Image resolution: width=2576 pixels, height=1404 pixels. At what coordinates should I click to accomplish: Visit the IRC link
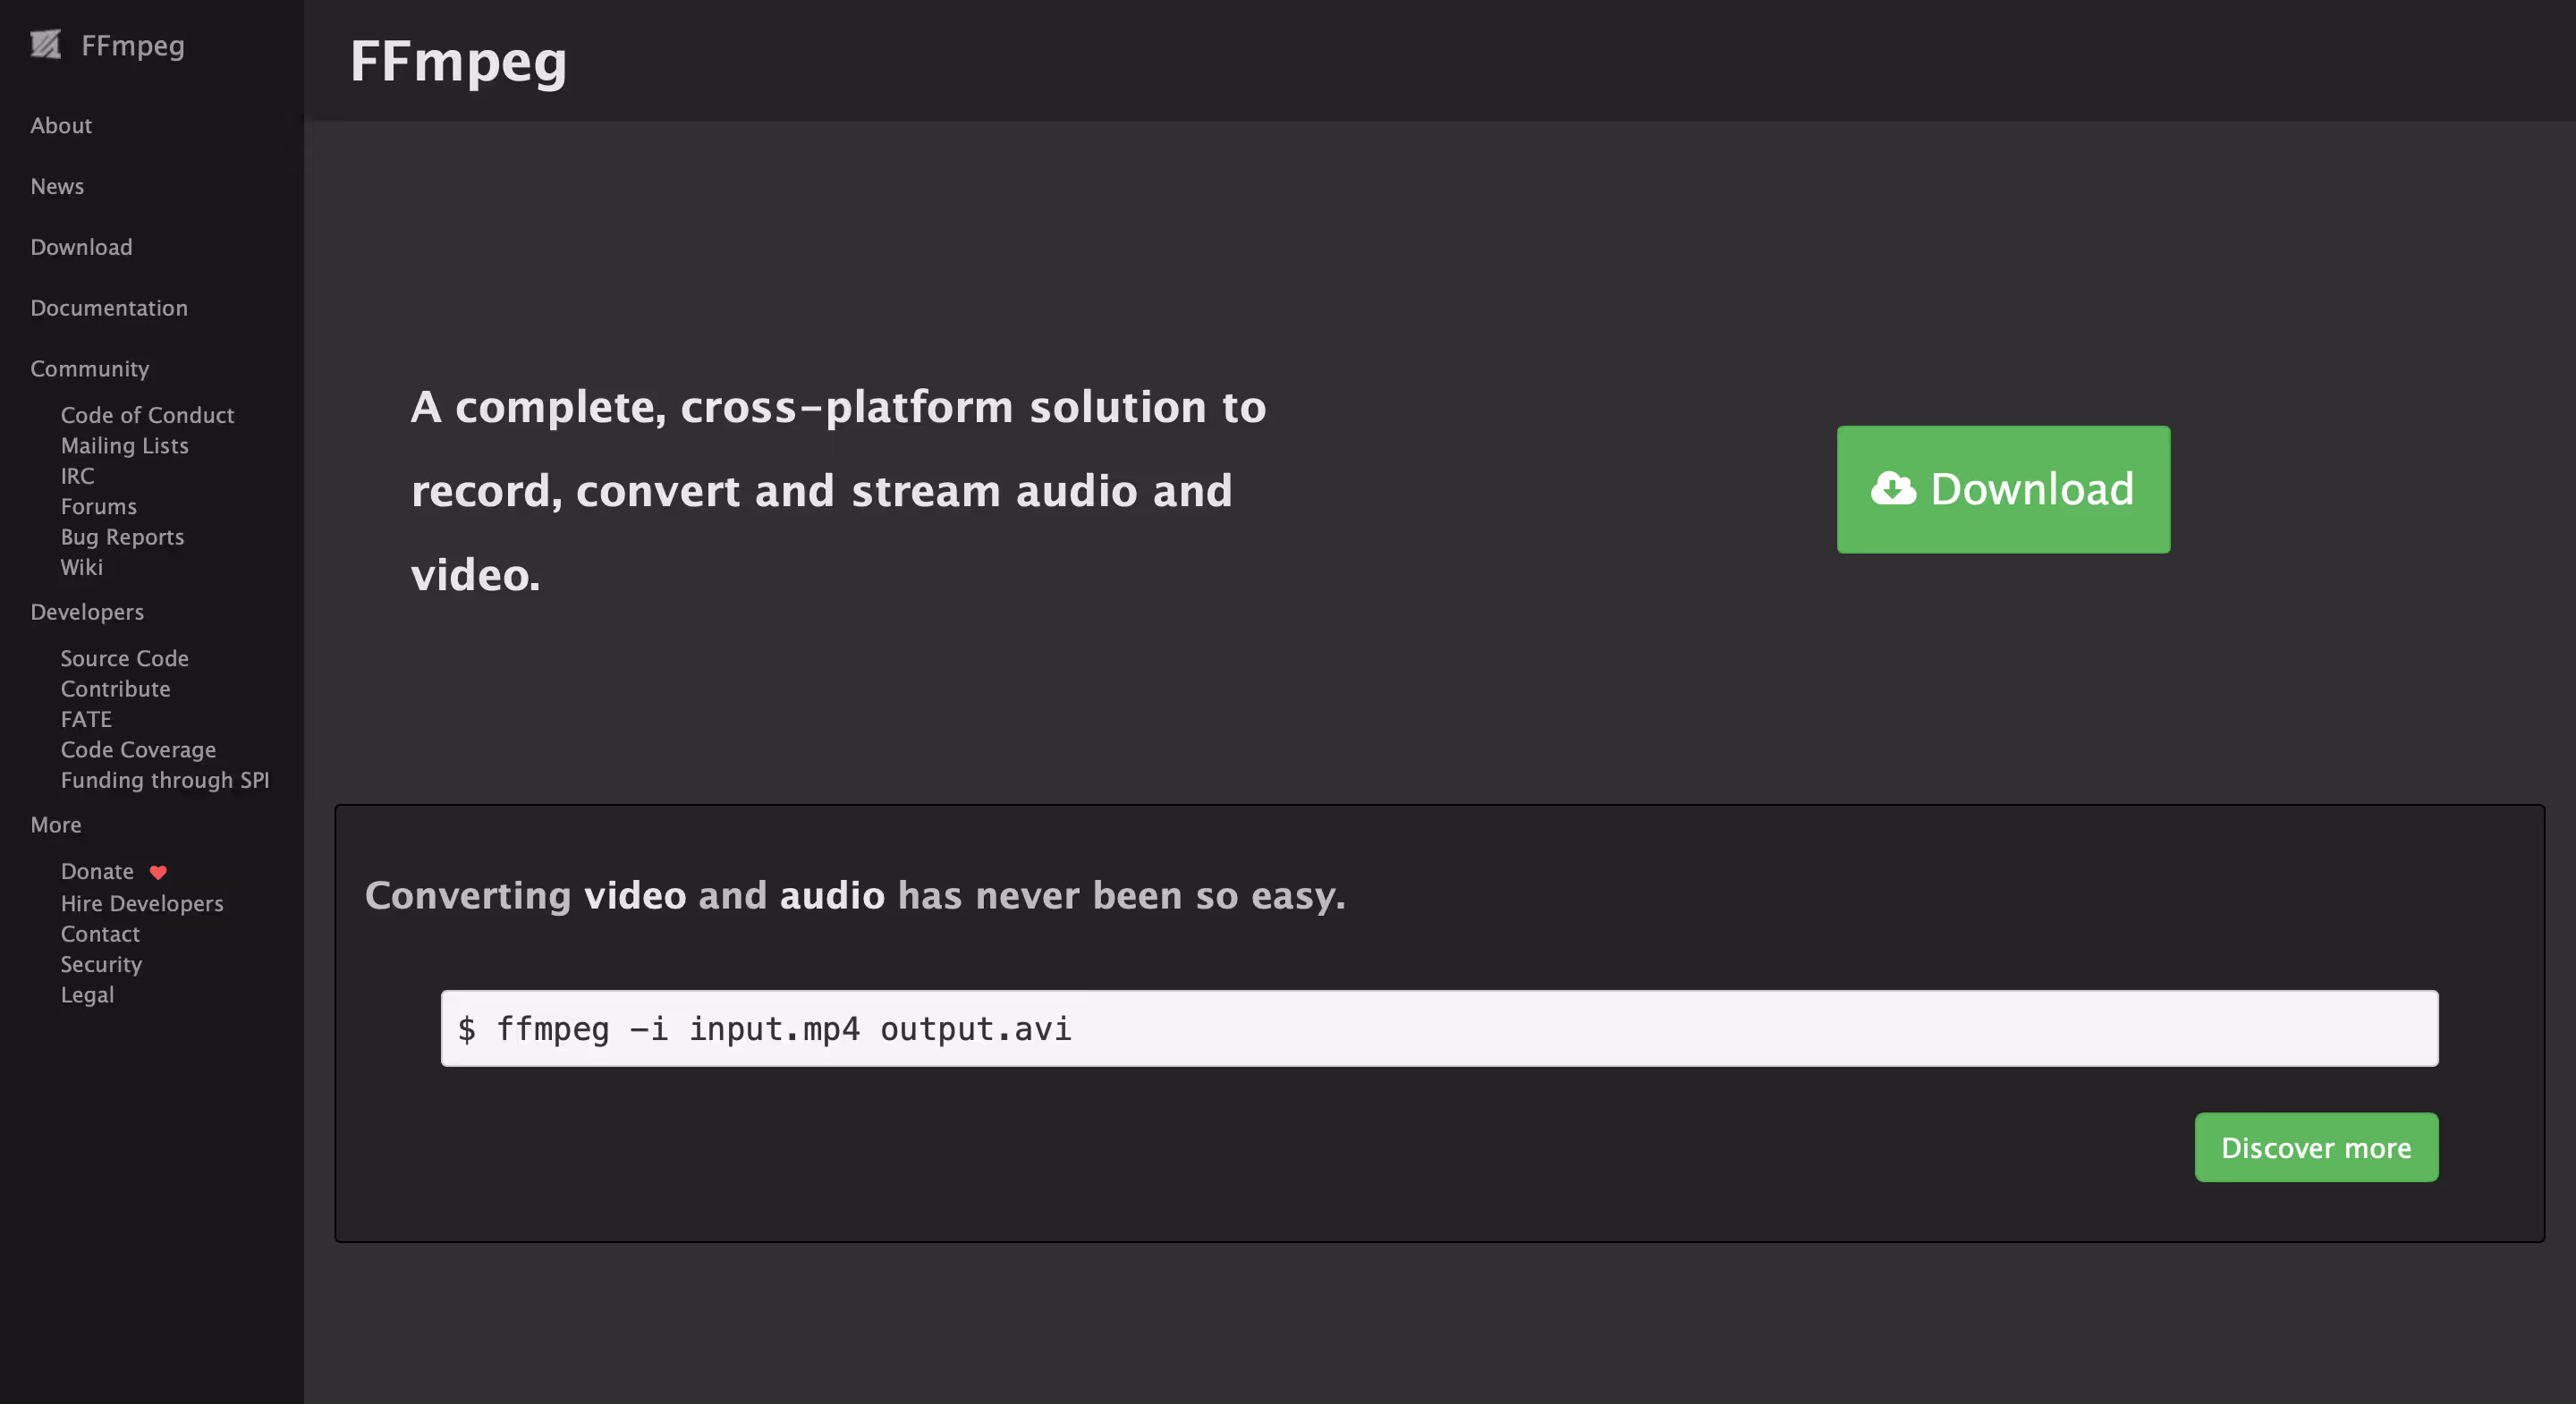78,476
